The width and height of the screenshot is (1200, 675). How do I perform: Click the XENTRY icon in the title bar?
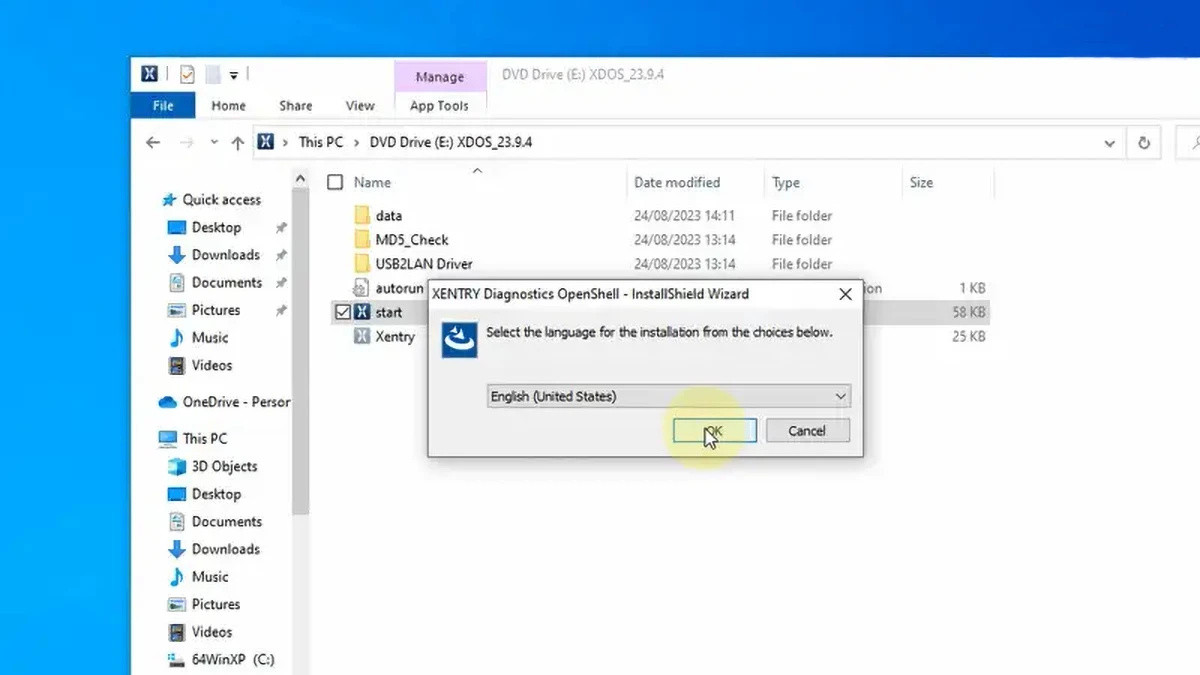pos(150,74)
